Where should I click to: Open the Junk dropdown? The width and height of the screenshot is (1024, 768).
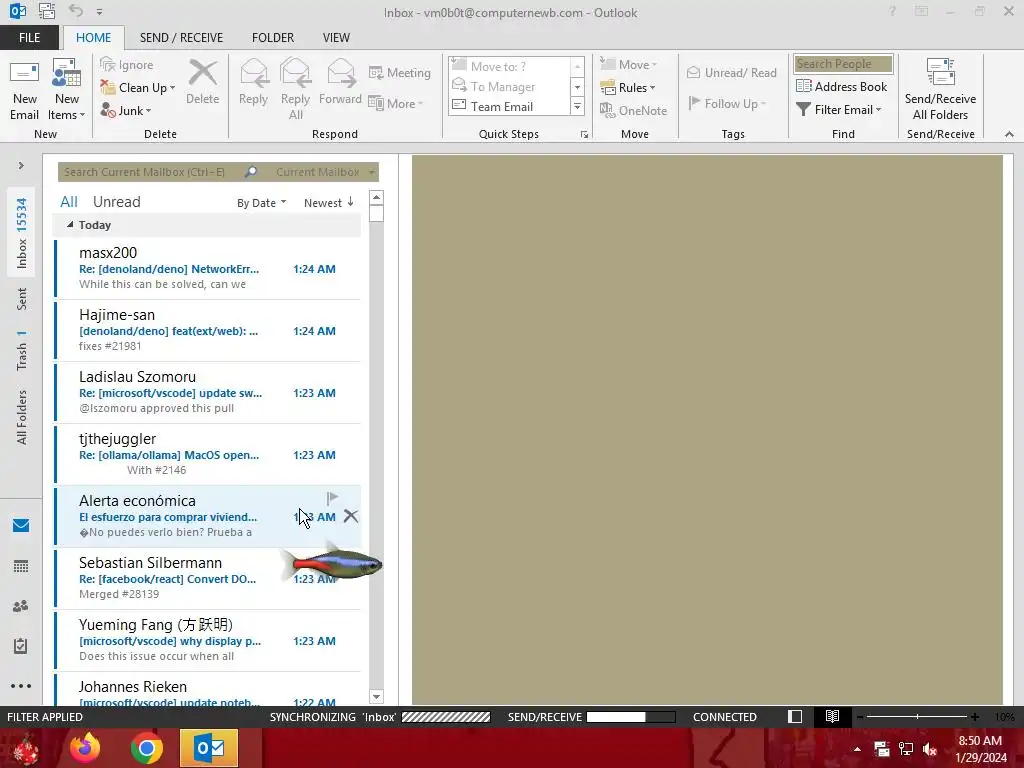[x=126, y=110]
